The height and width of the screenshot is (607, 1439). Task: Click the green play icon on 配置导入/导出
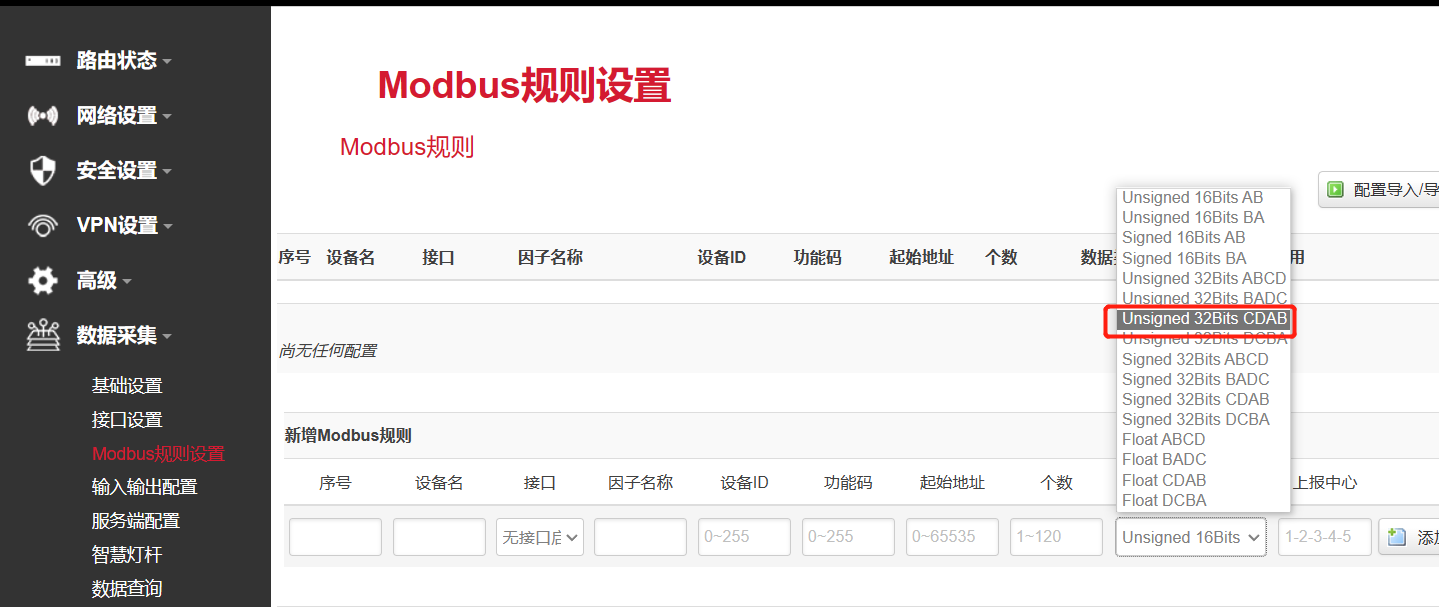[x=1334, y=189]
